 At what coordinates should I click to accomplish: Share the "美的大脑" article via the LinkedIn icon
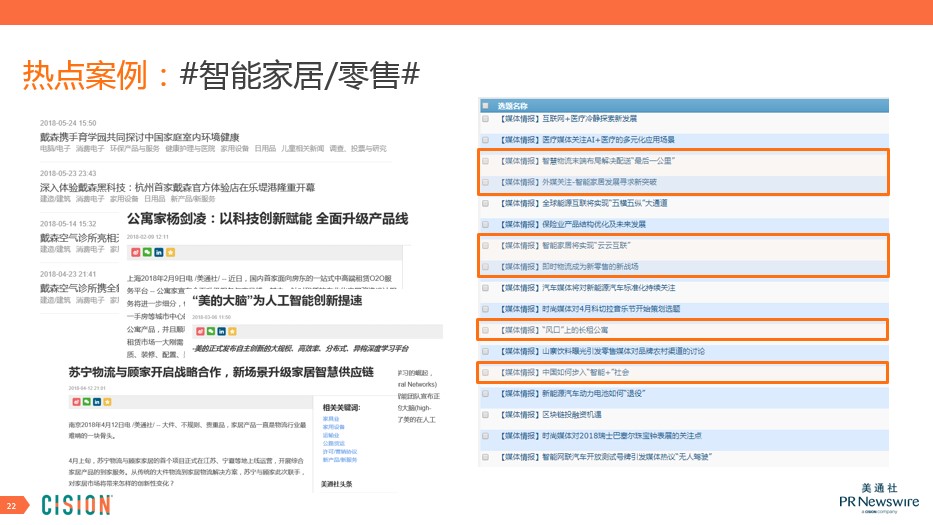point(221,331)
